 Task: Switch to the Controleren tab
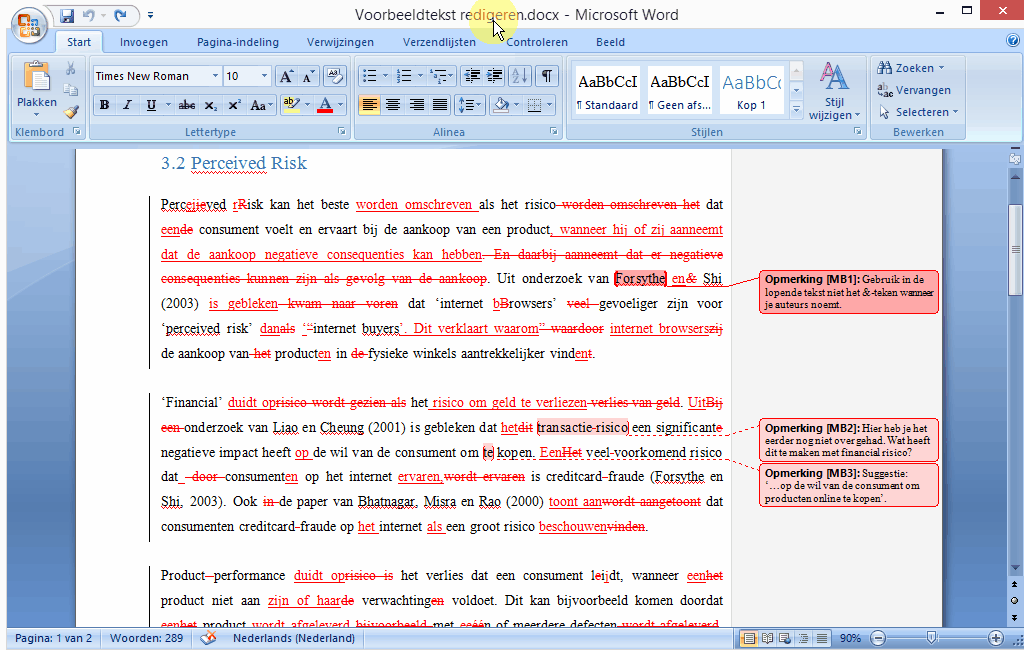(x=537, y=42)
